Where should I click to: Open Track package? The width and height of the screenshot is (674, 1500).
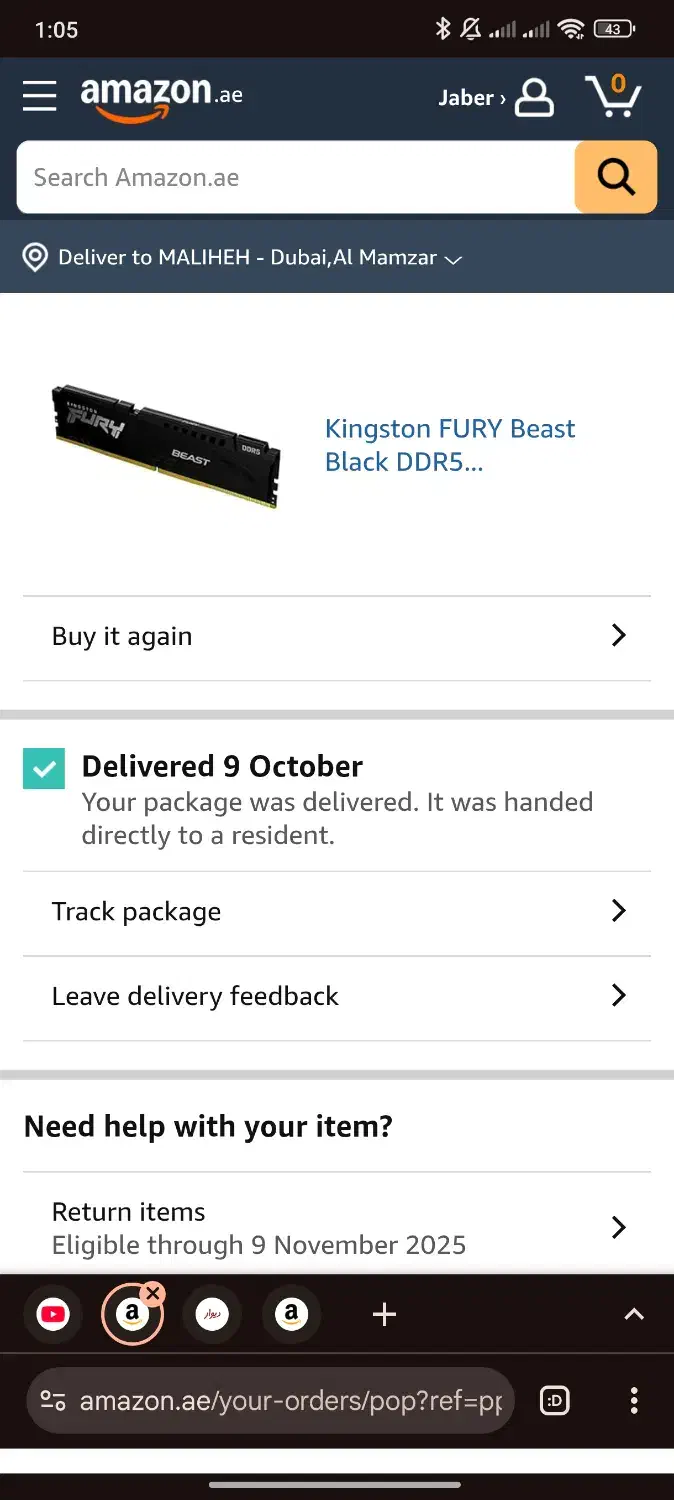click(337, 912)
